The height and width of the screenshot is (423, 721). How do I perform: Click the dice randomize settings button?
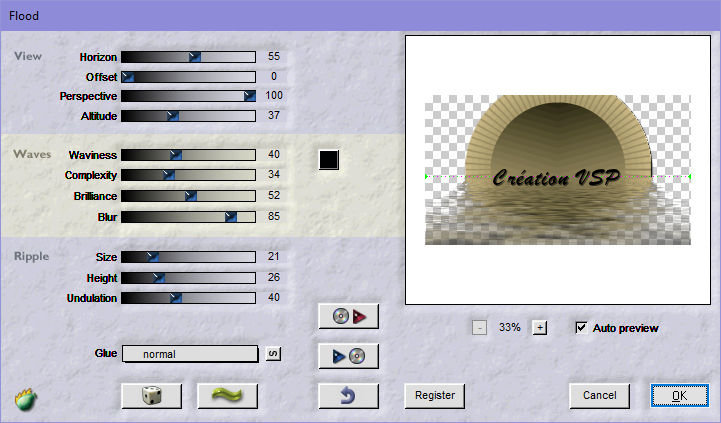pyautogui.click(x=152, y=396)
